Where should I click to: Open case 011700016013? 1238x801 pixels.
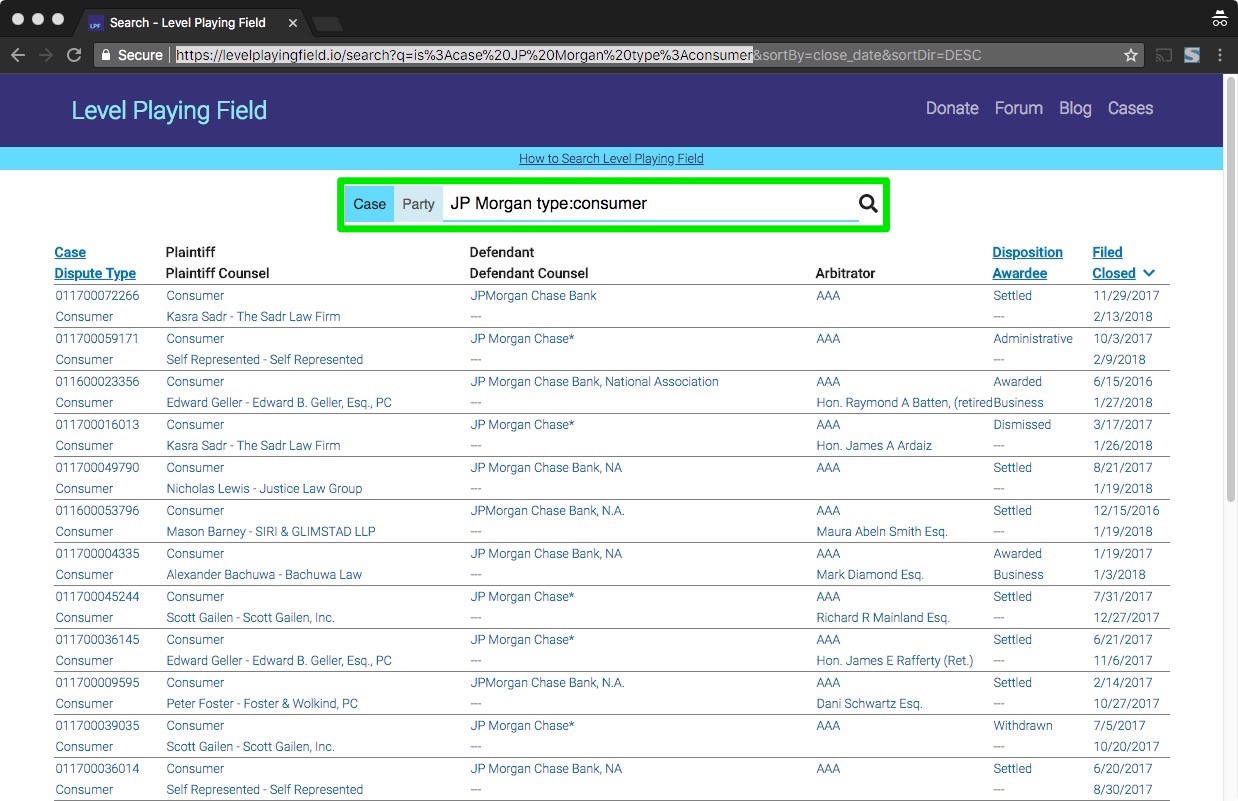click(97, 425)
